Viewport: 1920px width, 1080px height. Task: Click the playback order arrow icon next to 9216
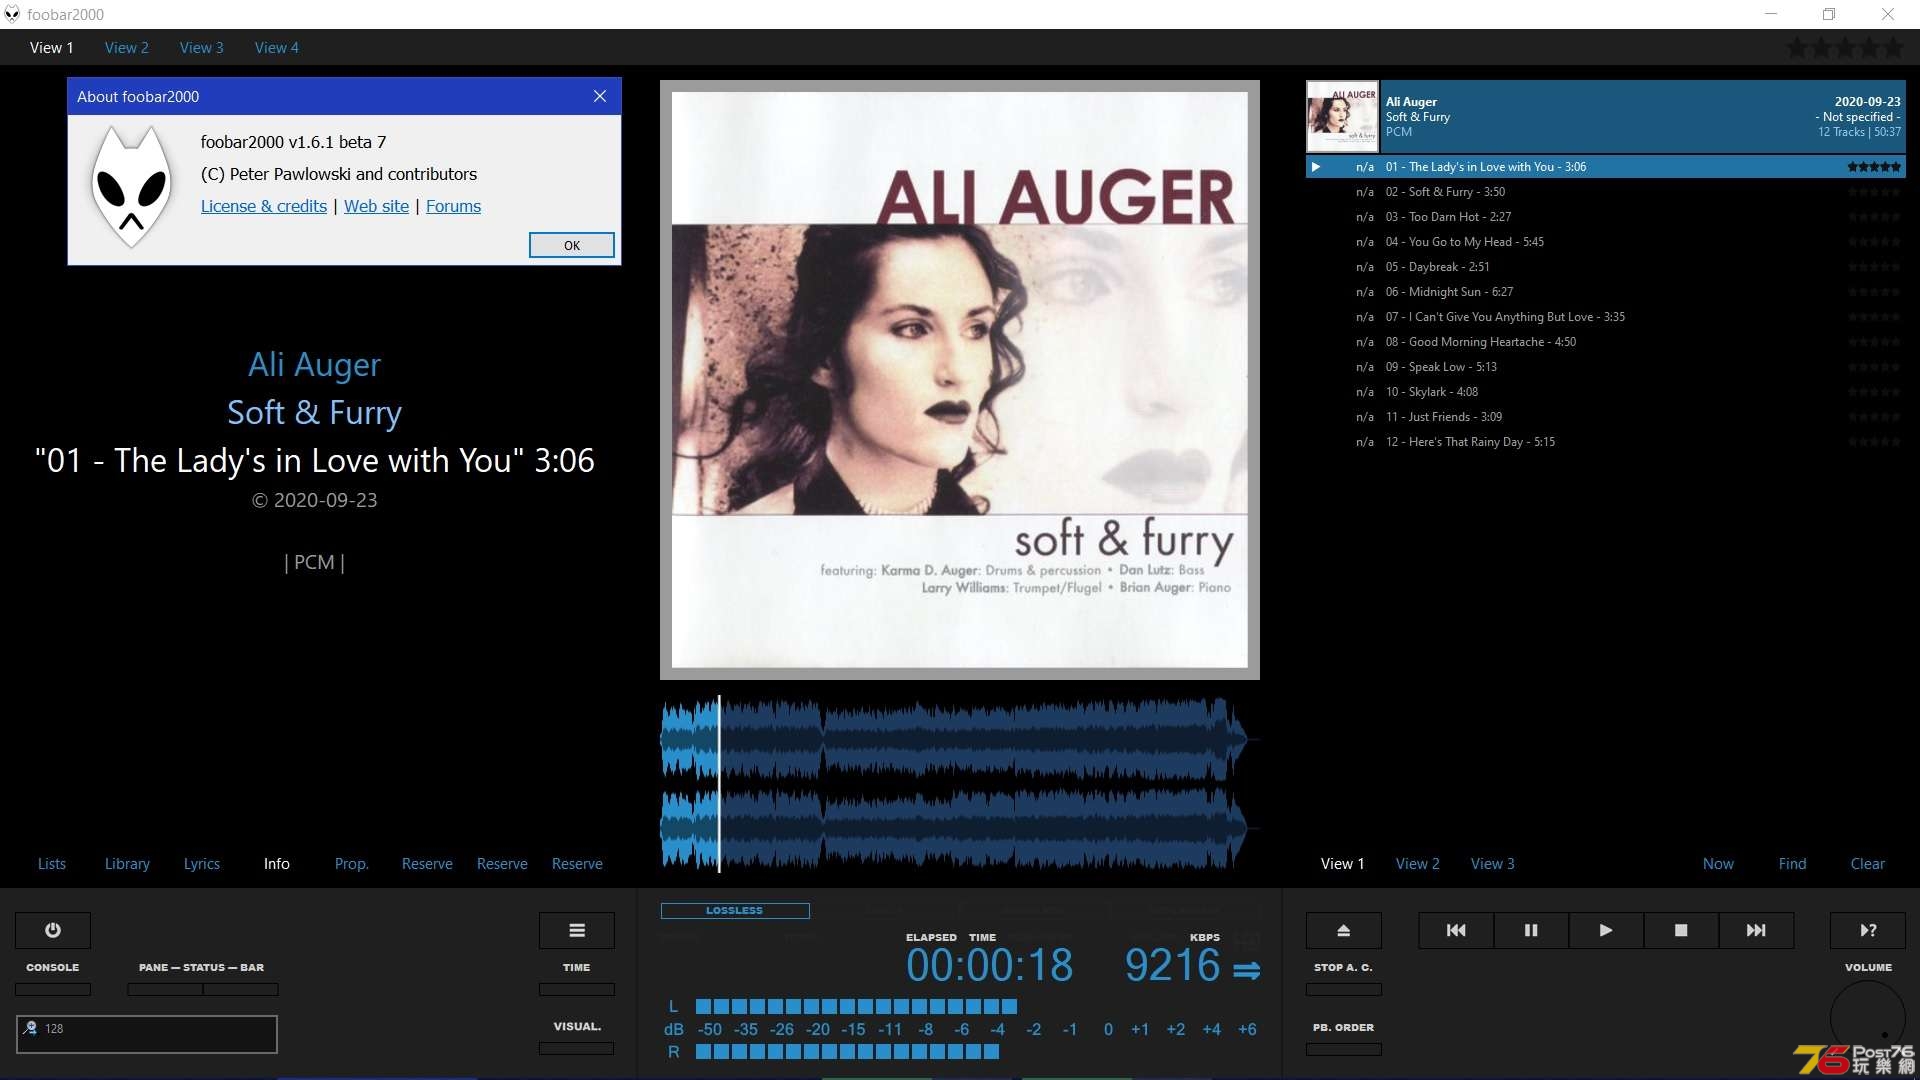(x=1246, y=970)
